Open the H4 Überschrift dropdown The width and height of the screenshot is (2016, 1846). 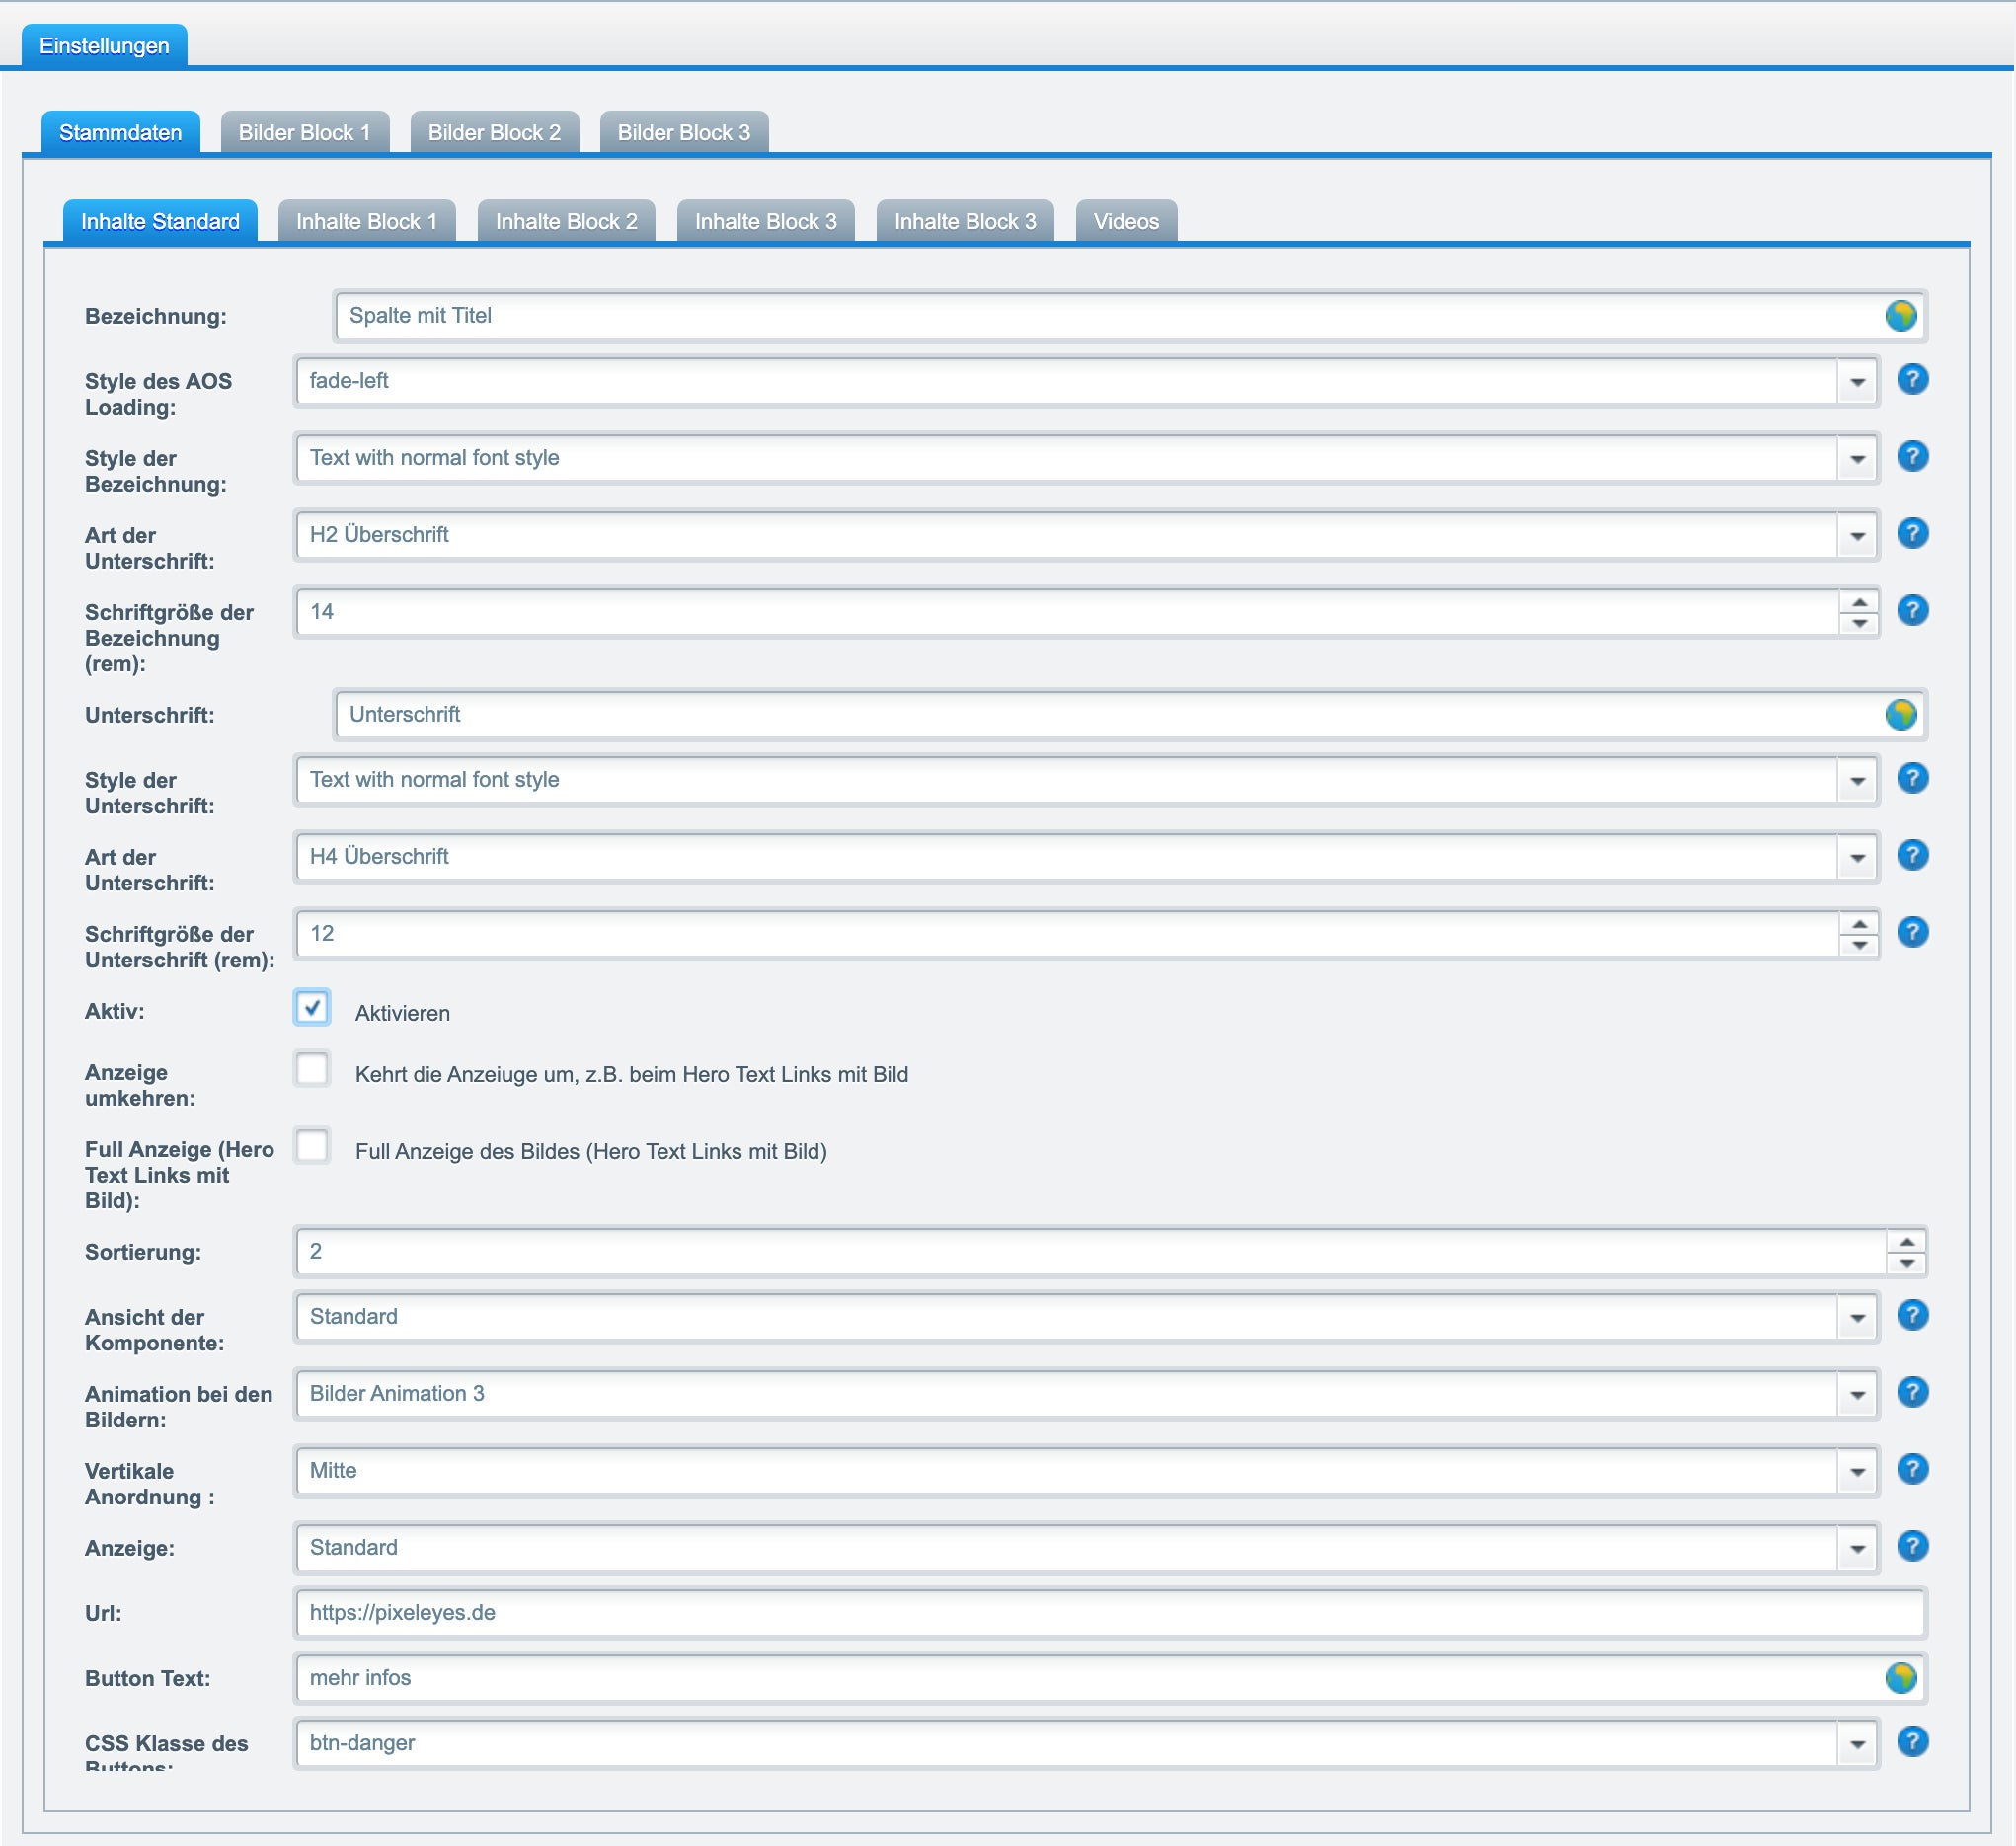pyautogui.click(x=1857, y=858)
